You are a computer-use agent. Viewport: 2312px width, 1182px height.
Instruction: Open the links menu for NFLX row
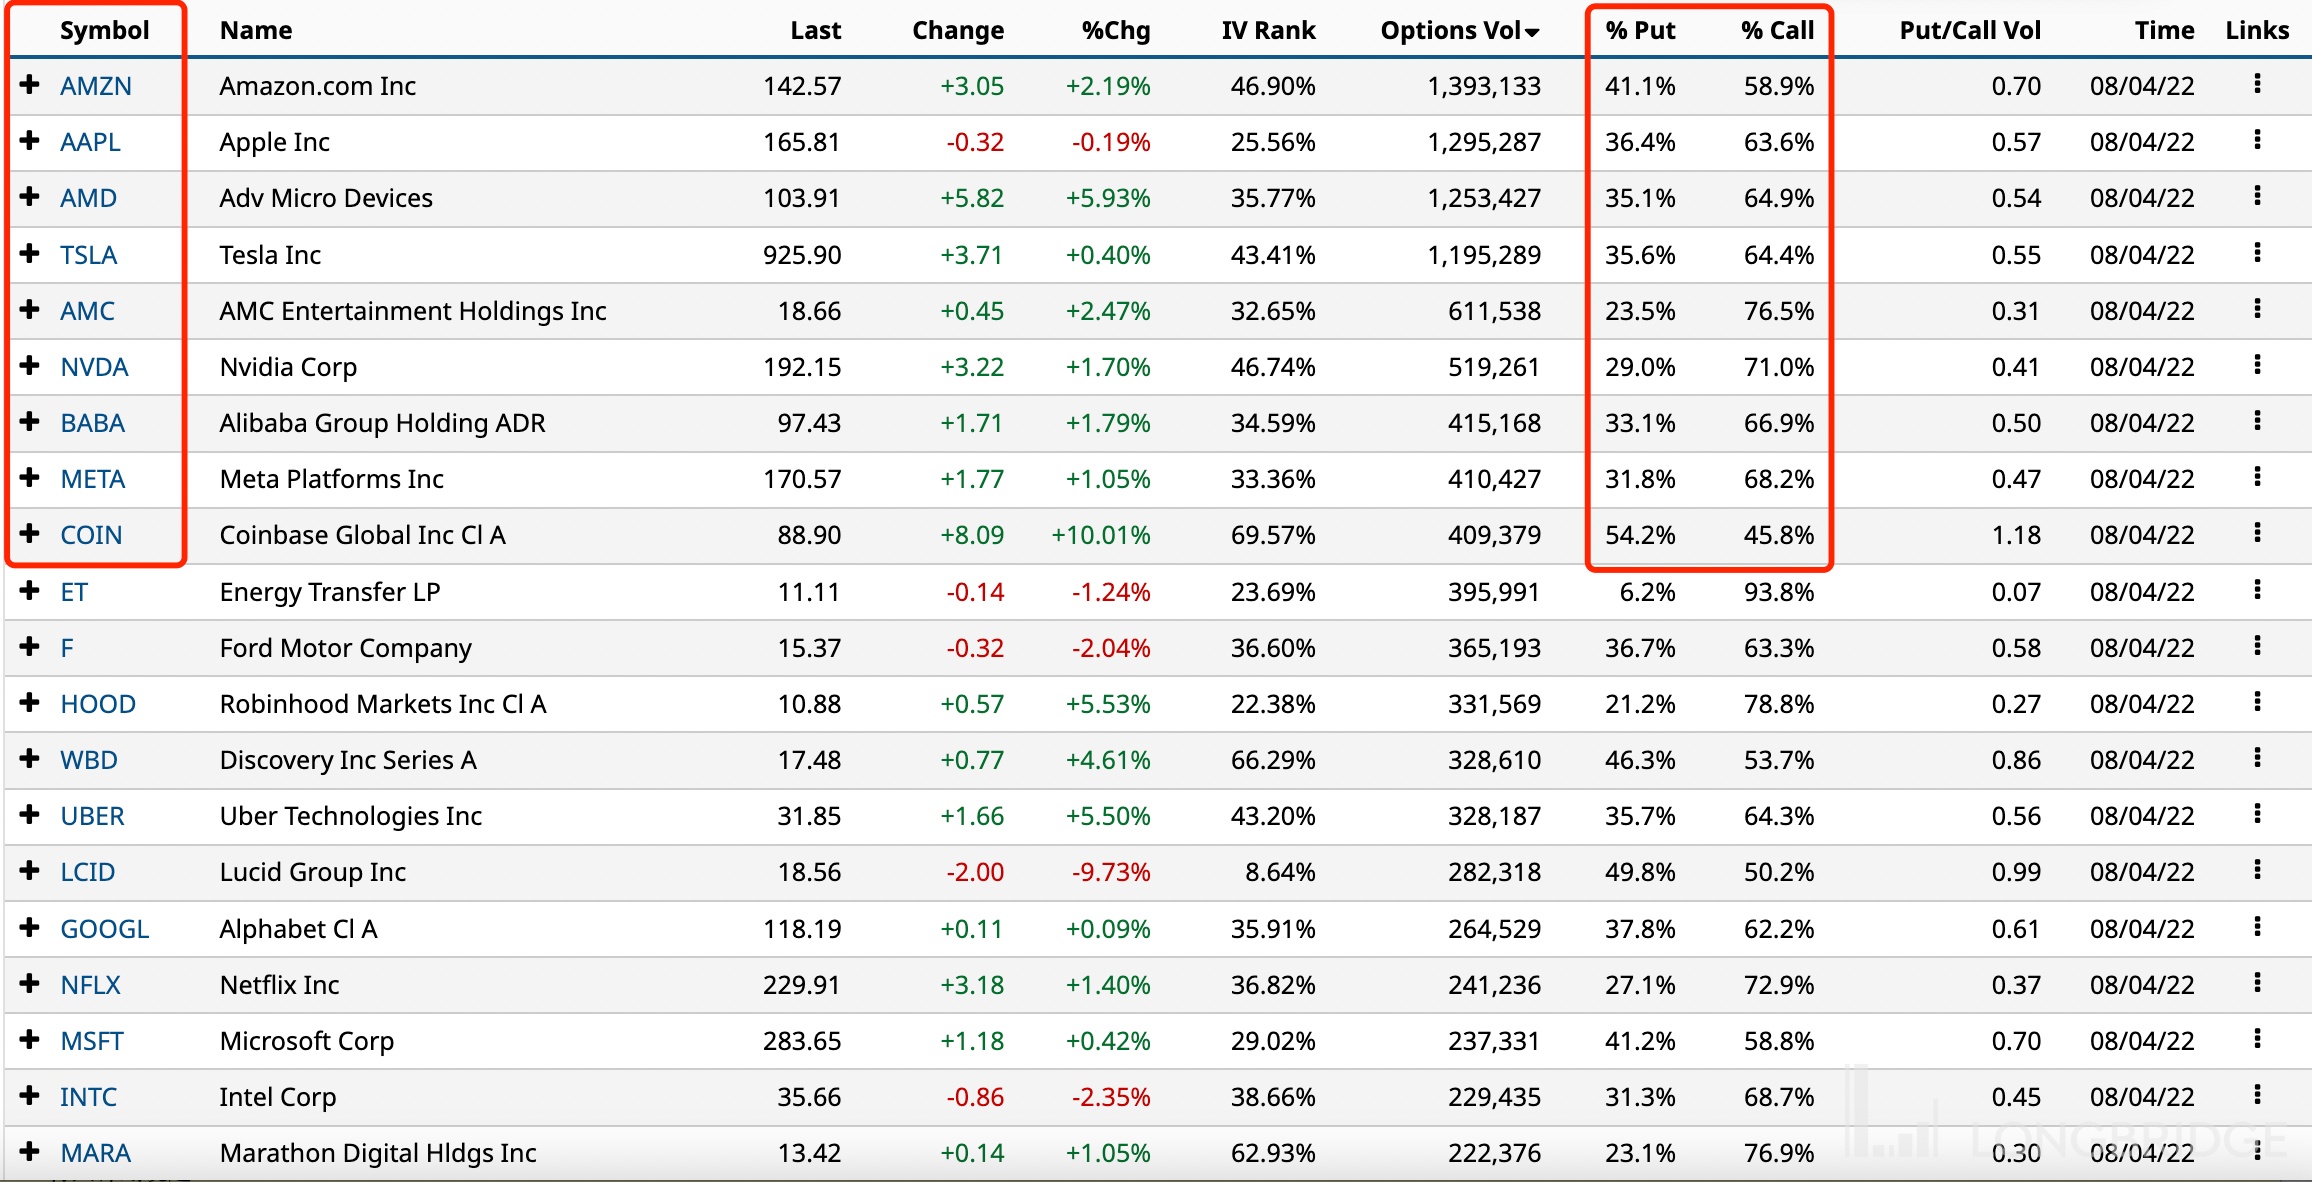(x=2257, y=983)
